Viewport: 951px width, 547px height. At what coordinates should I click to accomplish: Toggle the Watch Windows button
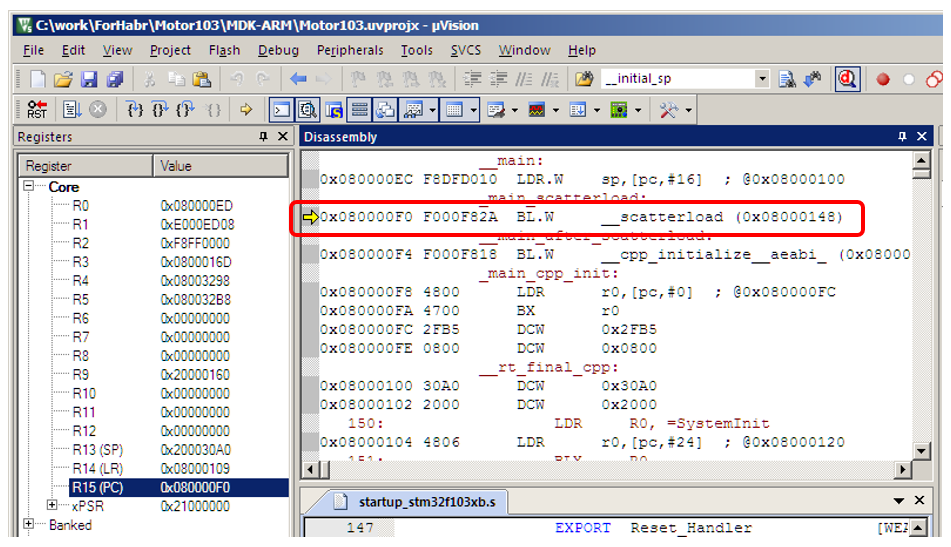414,110
